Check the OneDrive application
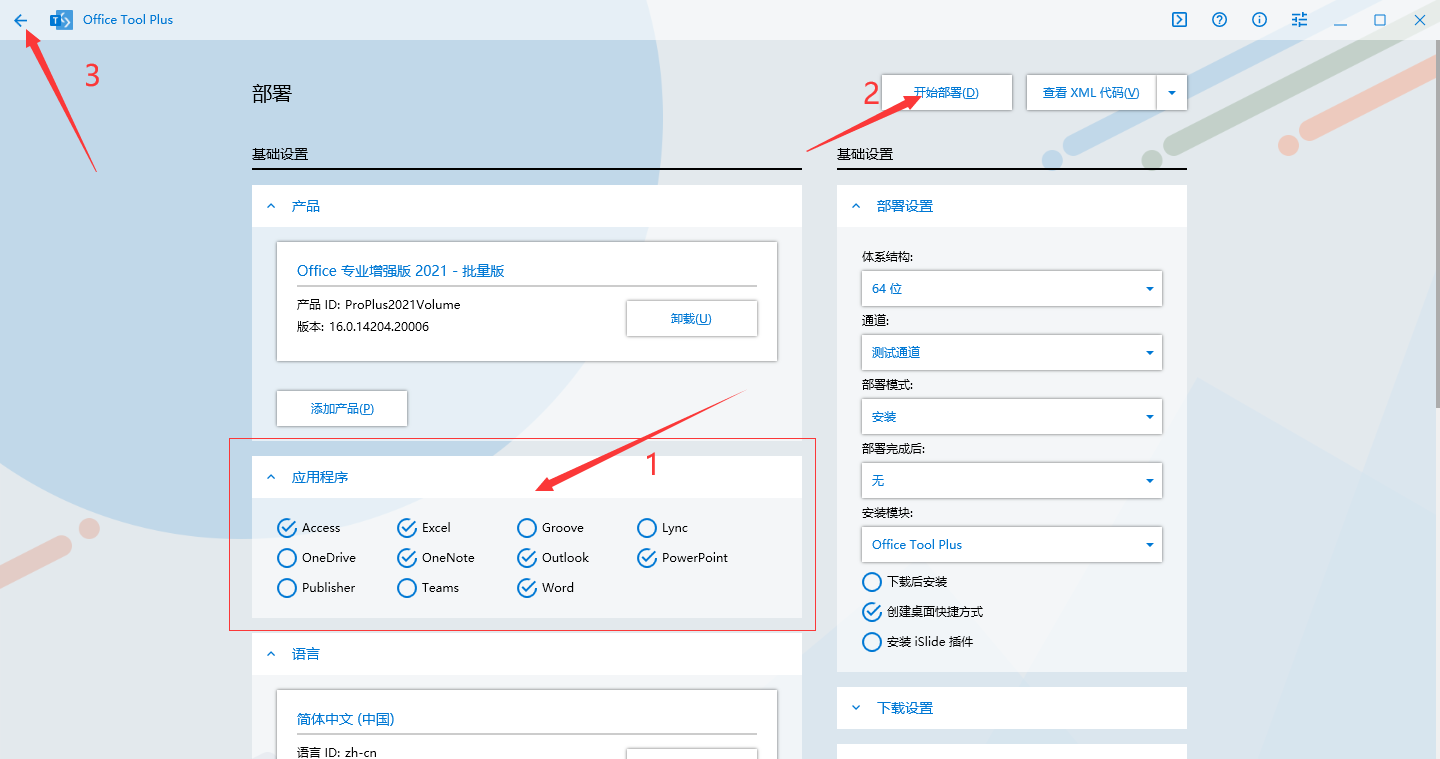The image size is (1440, 759). [287, 558]
